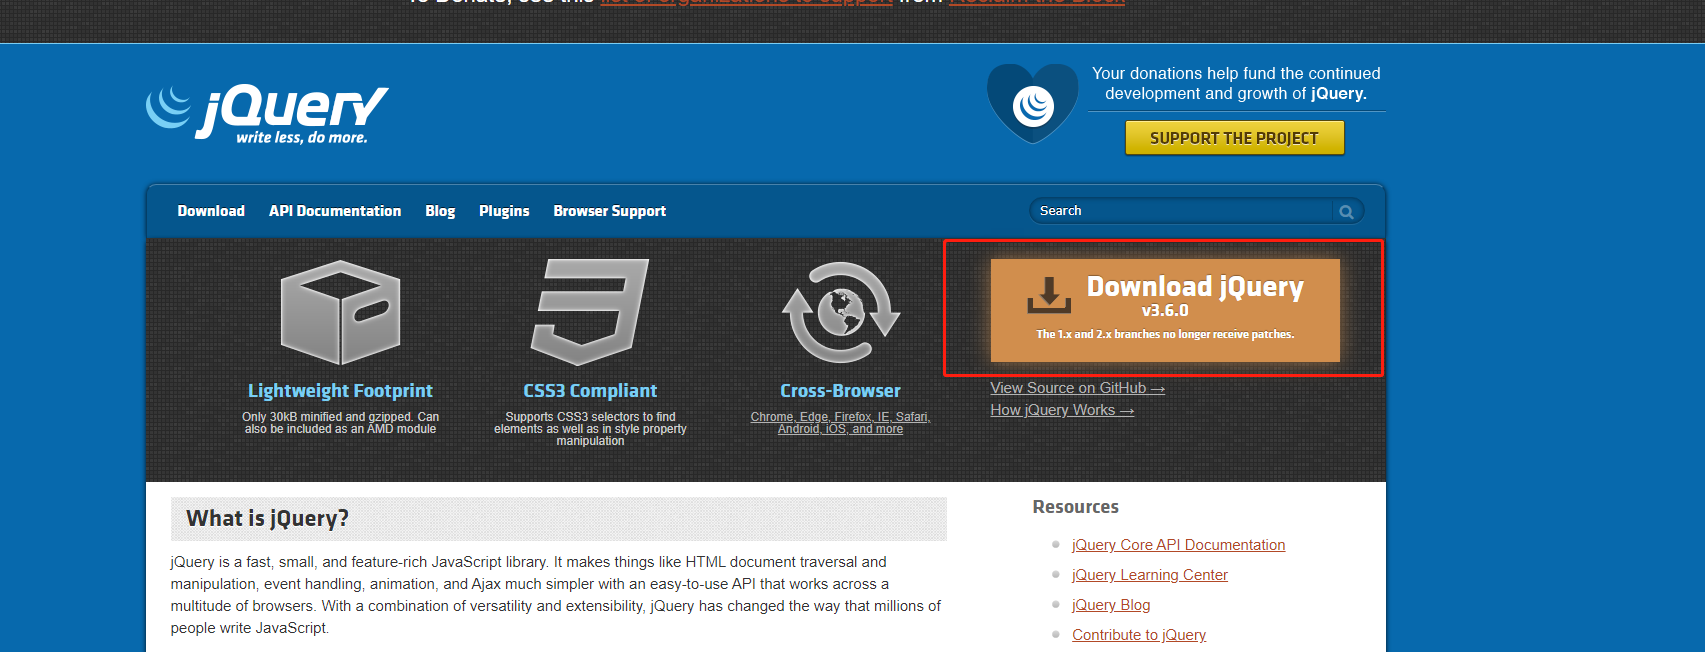Image resolution: width=1705 pixels, height=652 pixels.
Task: Go to the Blog nav item
Action: tap(440, 211)
